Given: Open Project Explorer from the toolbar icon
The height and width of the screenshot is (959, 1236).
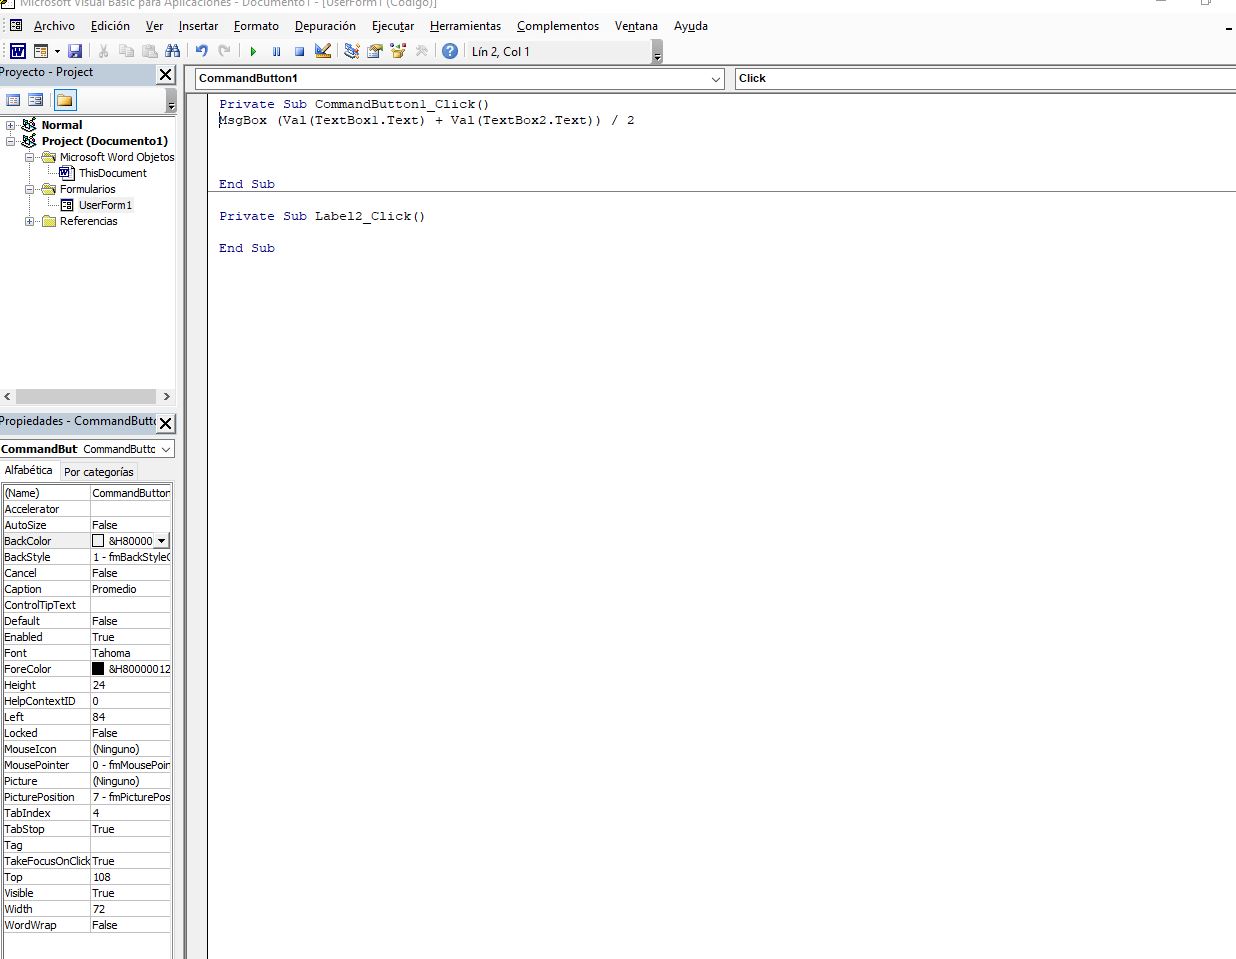Looking at the screenshot, I should [352, 51].
